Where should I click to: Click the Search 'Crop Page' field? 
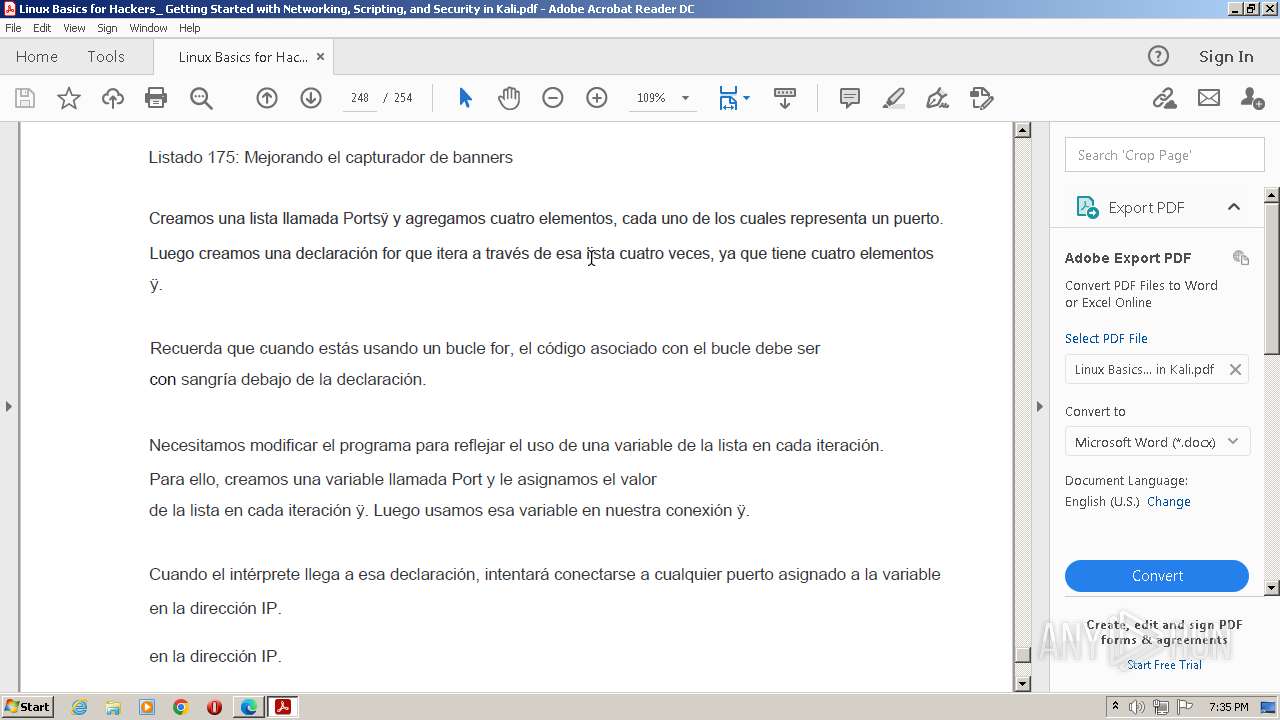(x=1164, y=155)
